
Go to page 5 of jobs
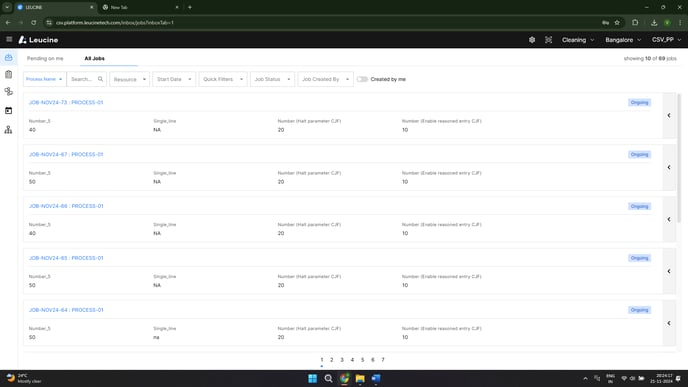[362, 360]
